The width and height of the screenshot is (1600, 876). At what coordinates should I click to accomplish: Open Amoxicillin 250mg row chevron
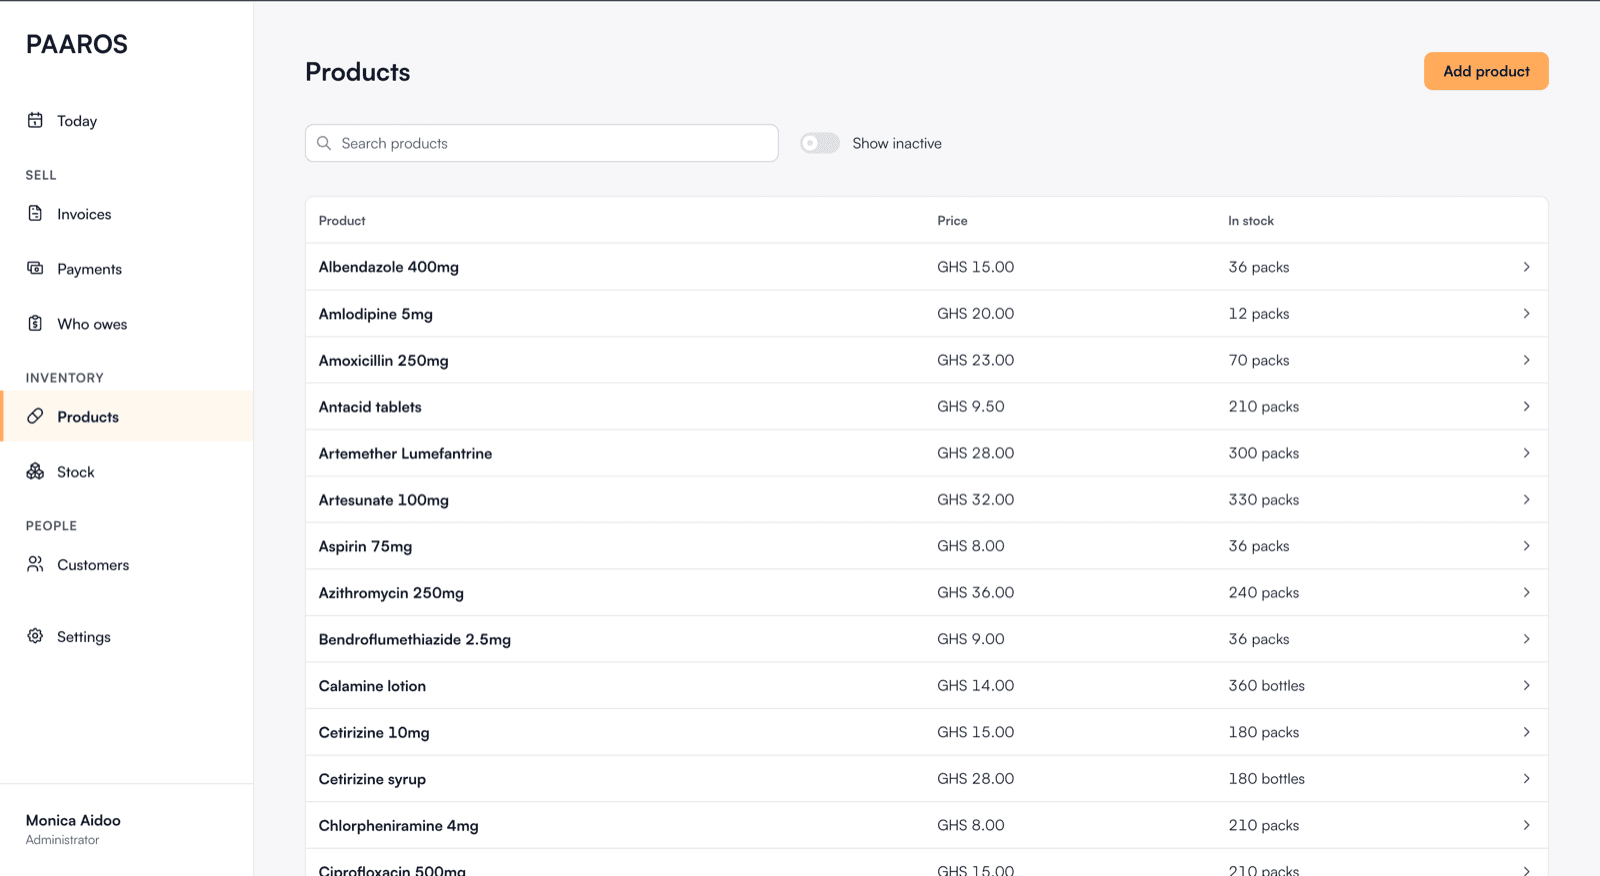pyautogui.click(x=1526, y=360)
